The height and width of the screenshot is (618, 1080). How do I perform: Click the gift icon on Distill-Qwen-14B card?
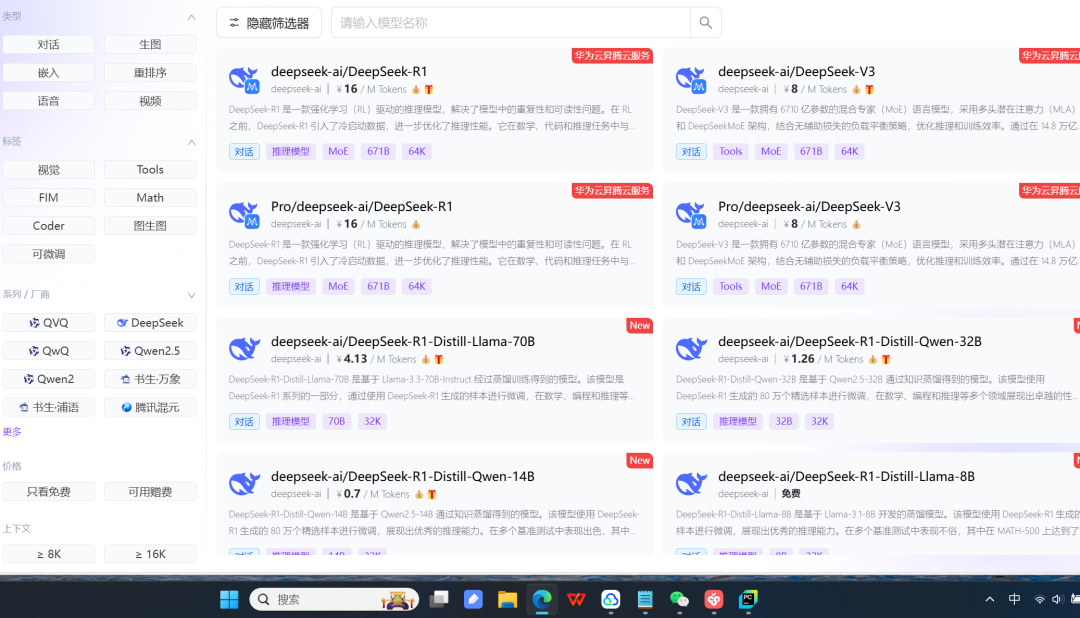tap(432, 494)
